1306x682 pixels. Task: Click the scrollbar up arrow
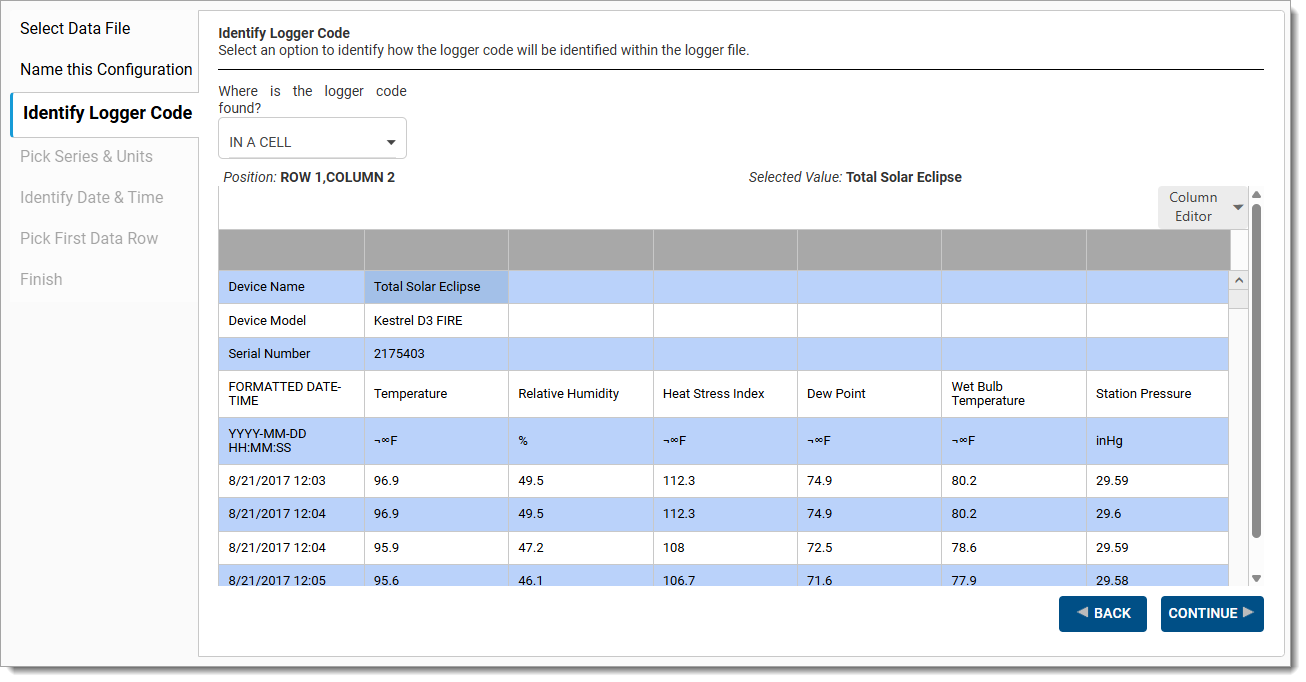(x=1256, y=194)
